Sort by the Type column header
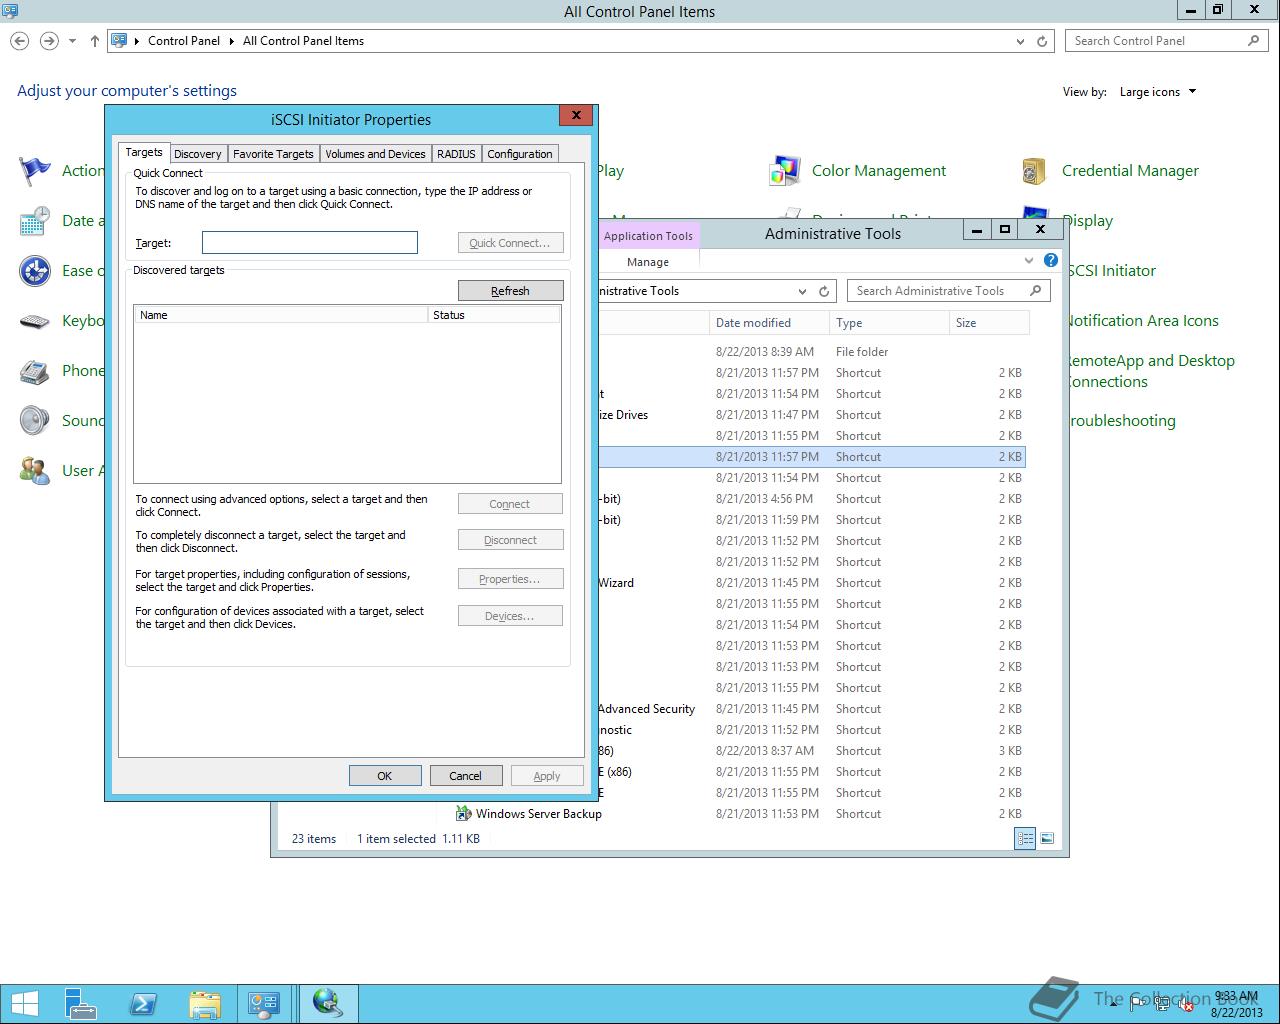 (889, 323)
